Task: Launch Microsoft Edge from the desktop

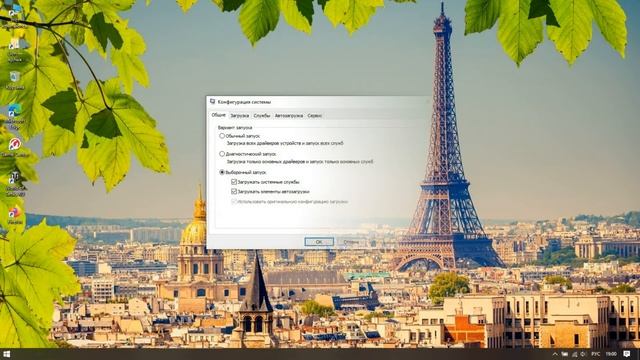Action: pos(15,110)
